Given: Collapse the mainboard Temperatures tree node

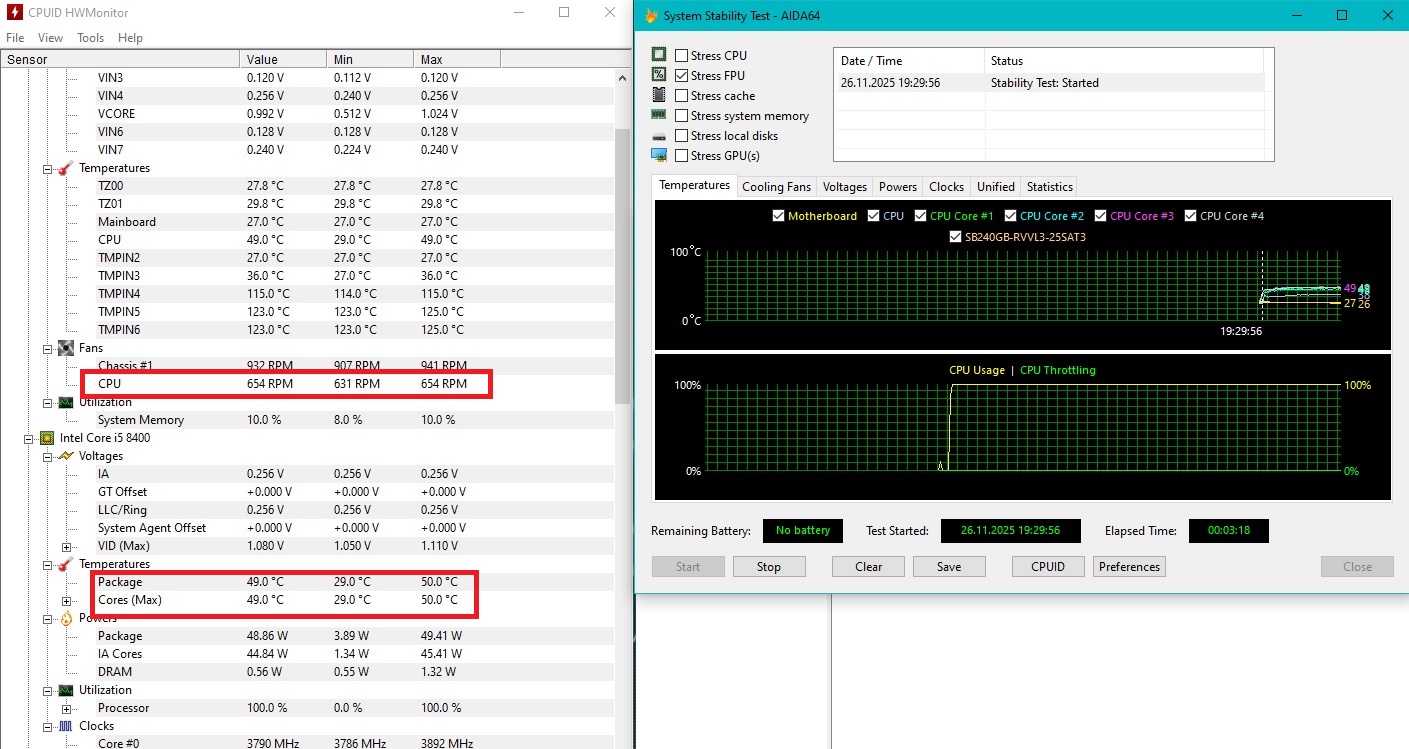Looking at the screenshot, I should [48, 168].
